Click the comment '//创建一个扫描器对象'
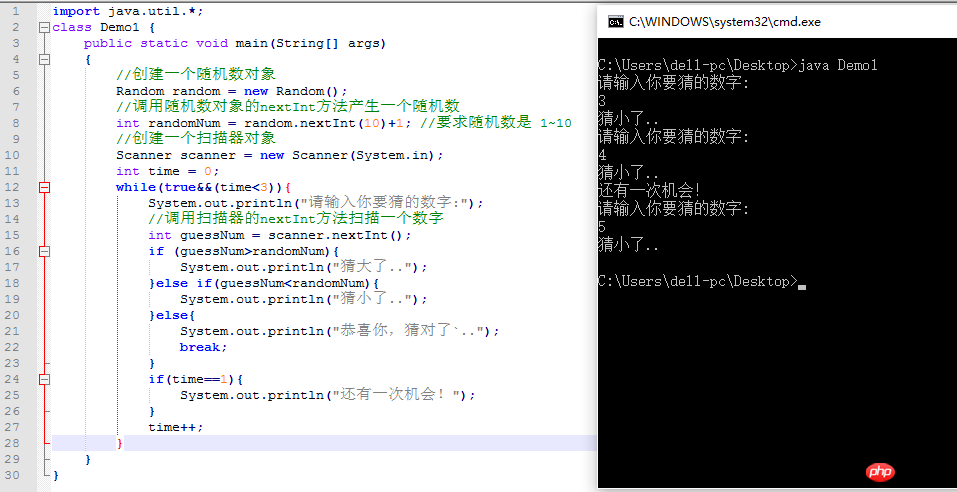Screen dimensions: 957x492 pyautogui.click(x=197, y=139)
